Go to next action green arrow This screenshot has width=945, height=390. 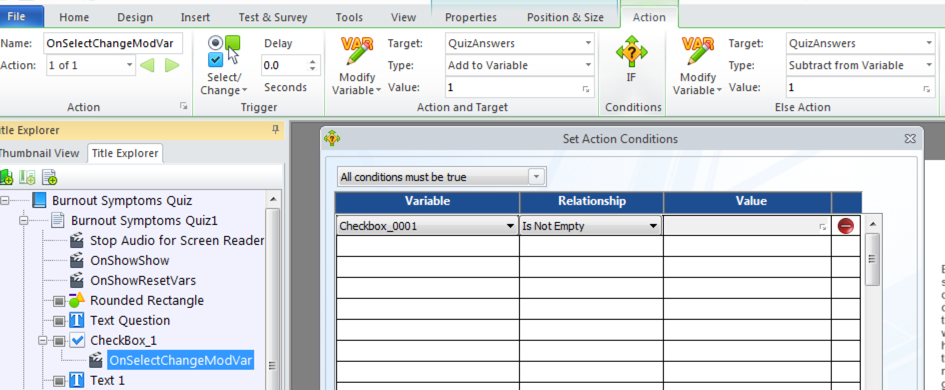pos(173,65)
